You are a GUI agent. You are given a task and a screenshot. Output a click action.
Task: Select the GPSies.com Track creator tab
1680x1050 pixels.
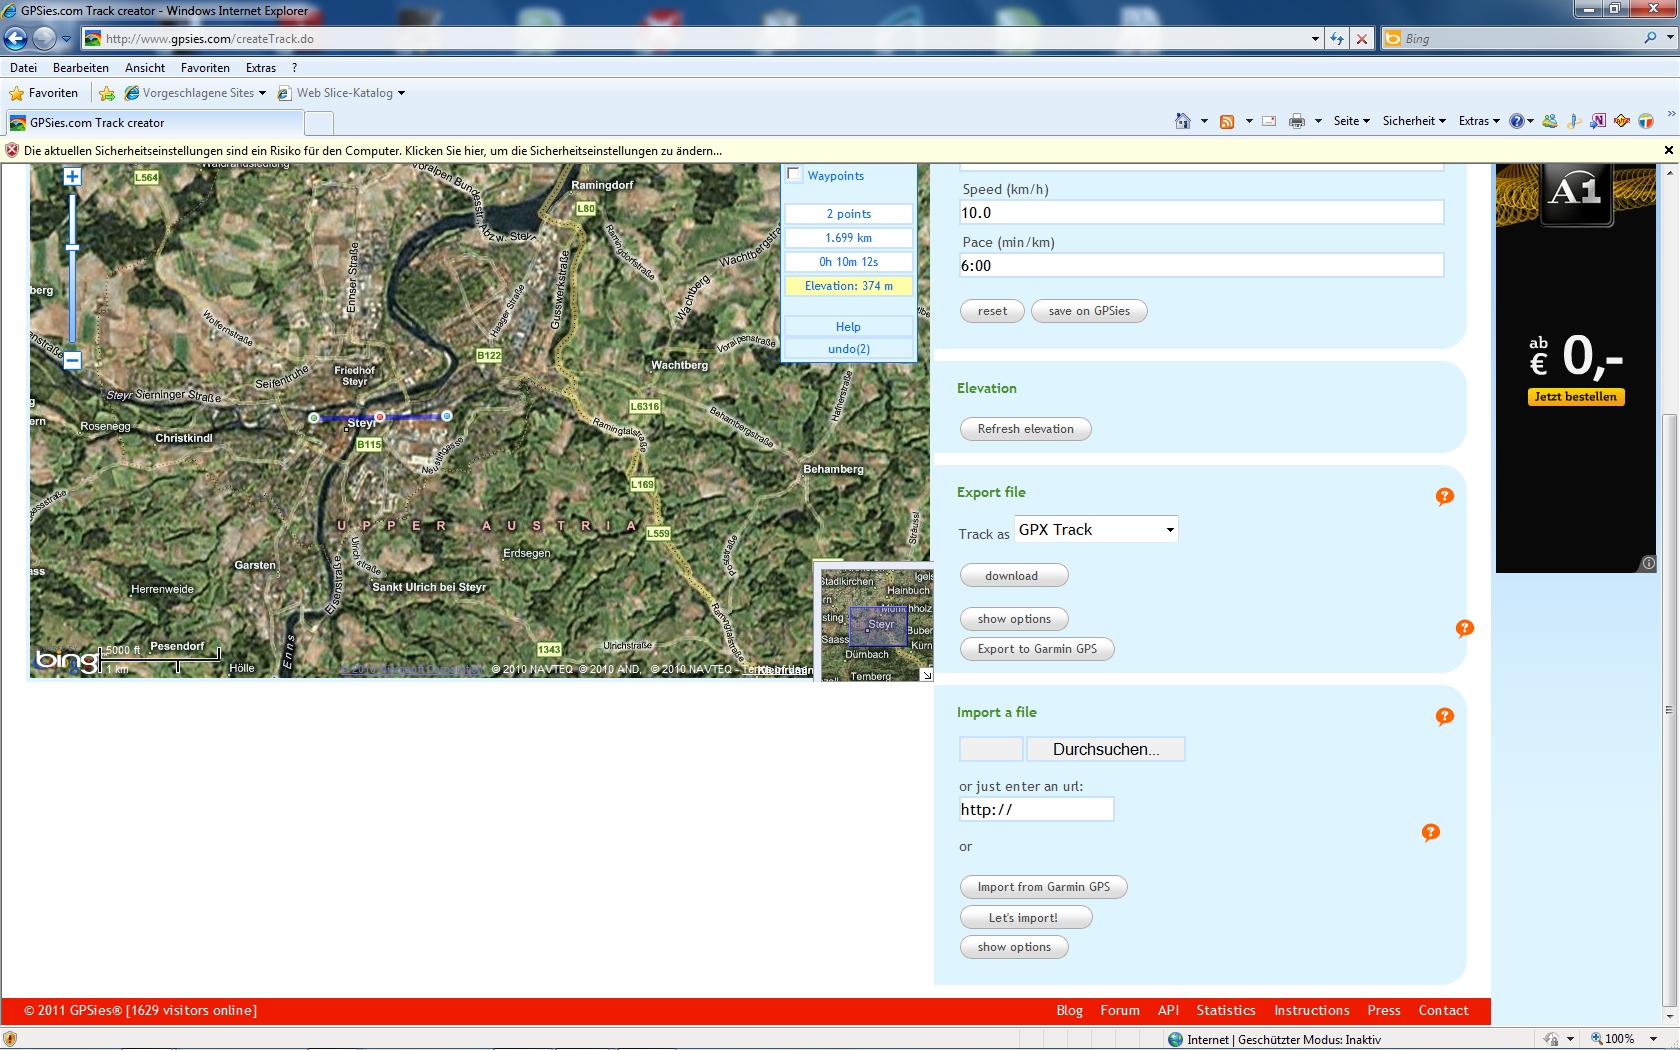[154, 123]
